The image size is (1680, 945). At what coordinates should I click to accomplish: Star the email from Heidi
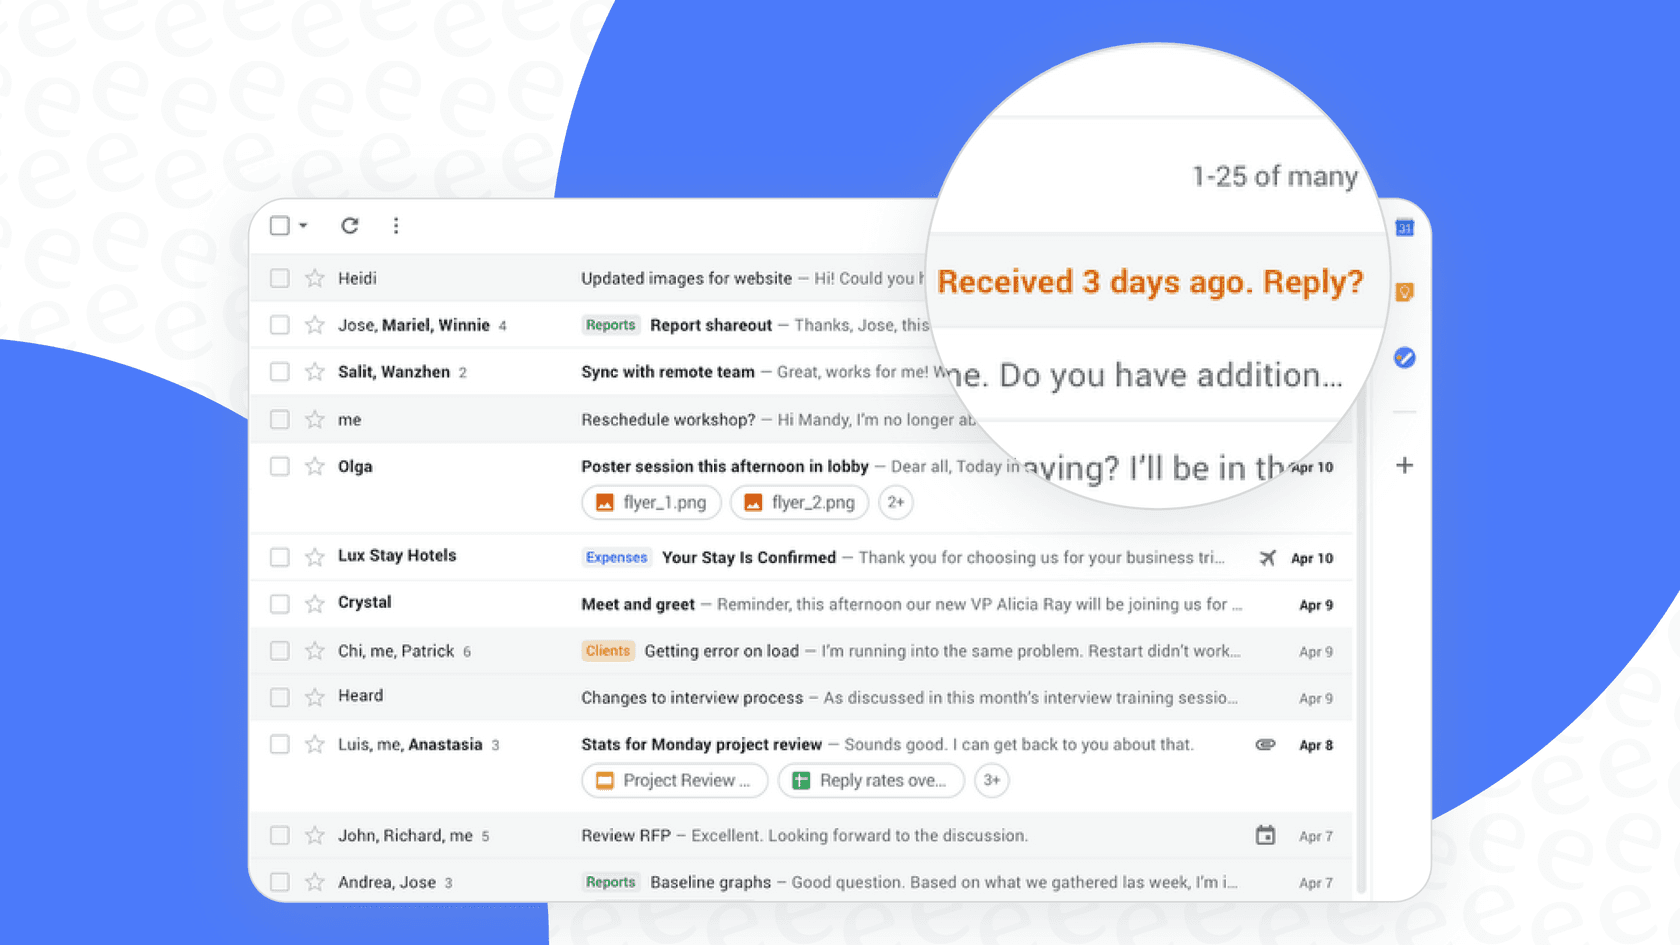(x=315, y=278)
